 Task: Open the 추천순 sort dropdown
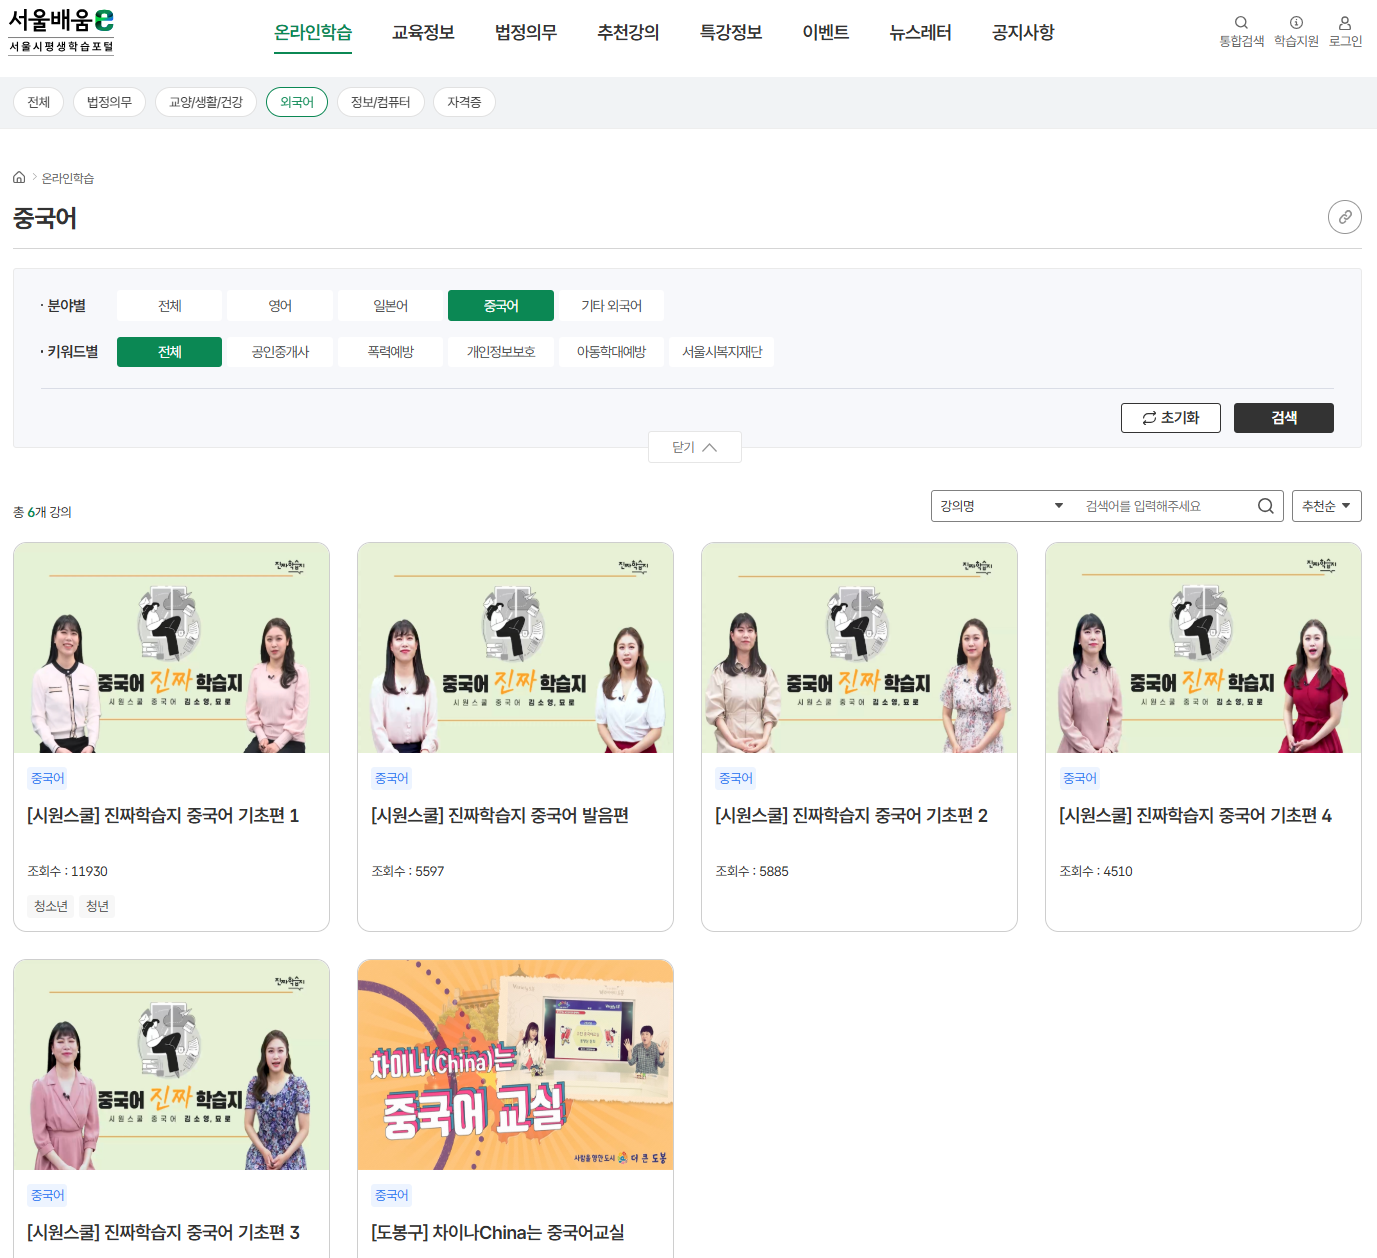(x=1327, y=506)
